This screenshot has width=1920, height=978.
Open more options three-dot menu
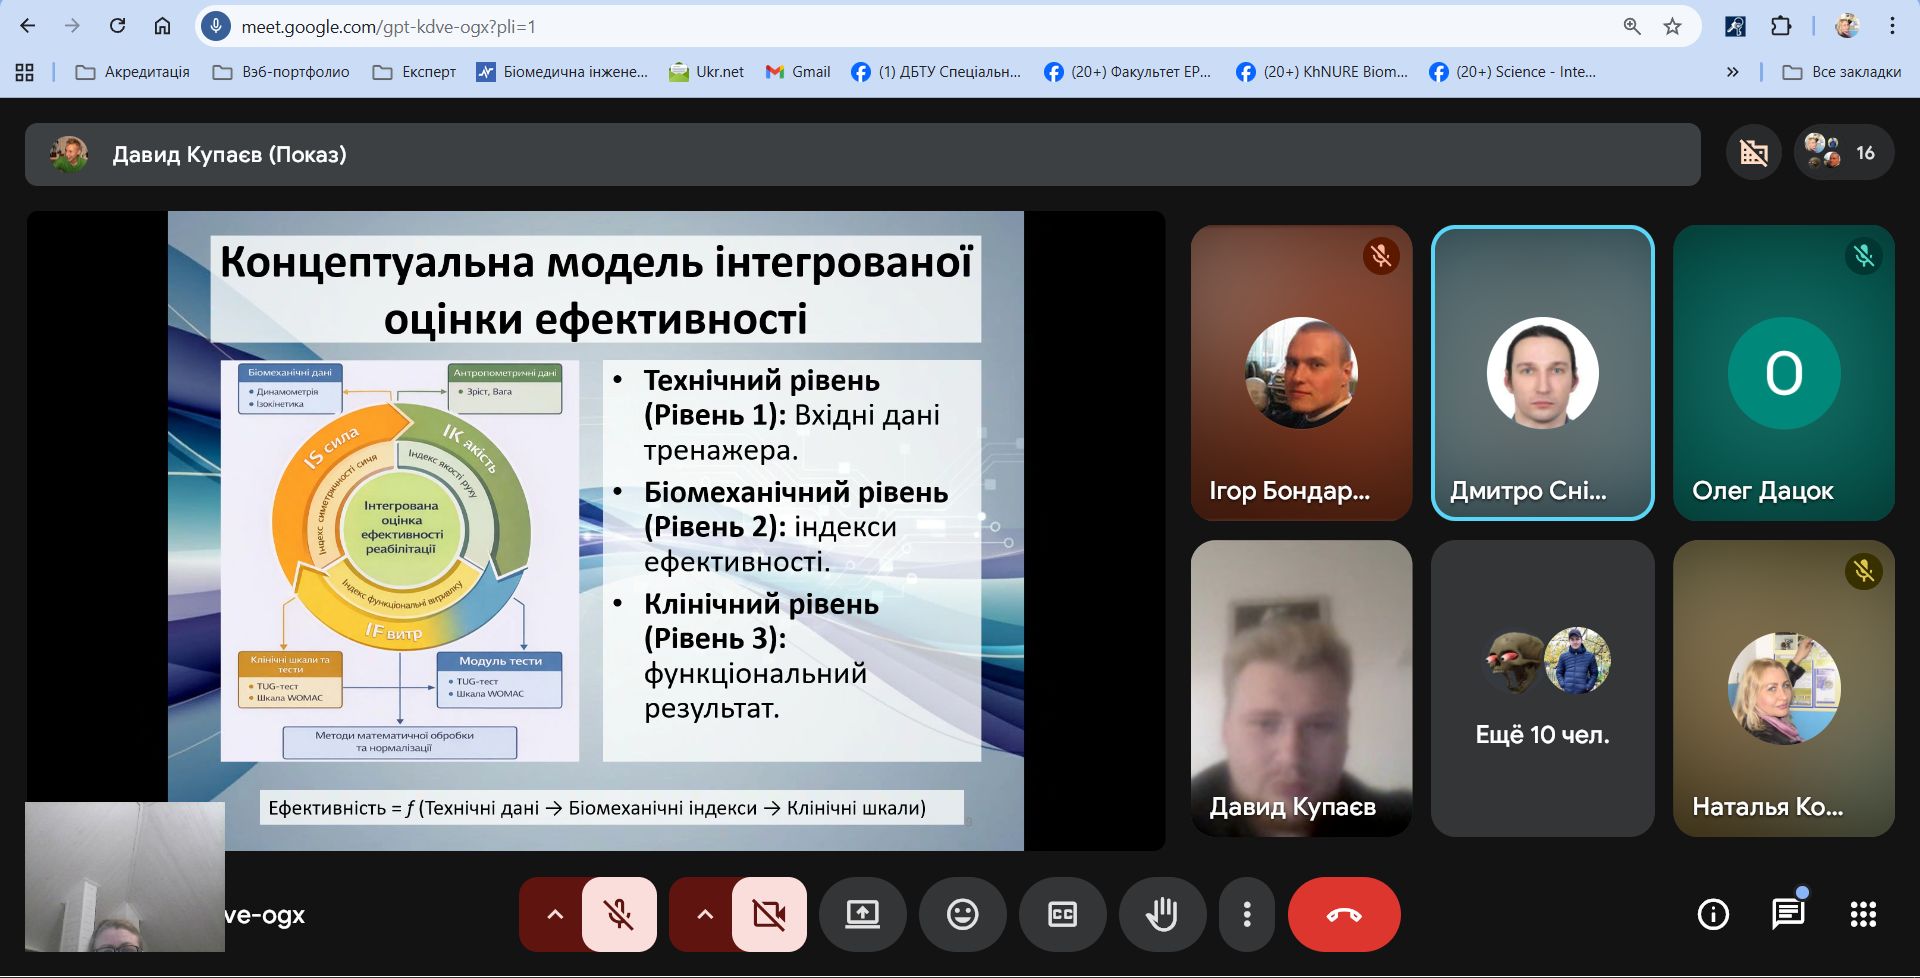coord(1246,914)
